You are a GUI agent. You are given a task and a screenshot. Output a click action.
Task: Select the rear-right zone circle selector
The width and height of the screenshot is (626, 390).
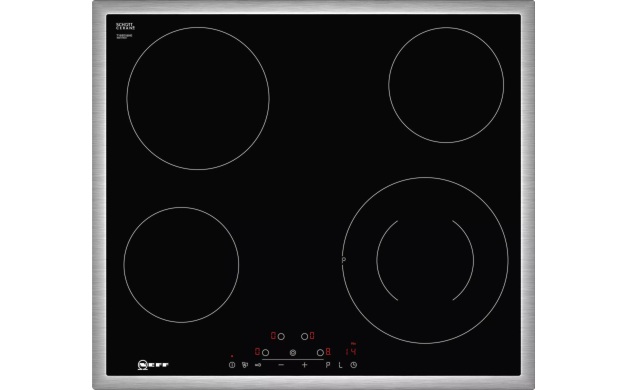click(304, 337)
